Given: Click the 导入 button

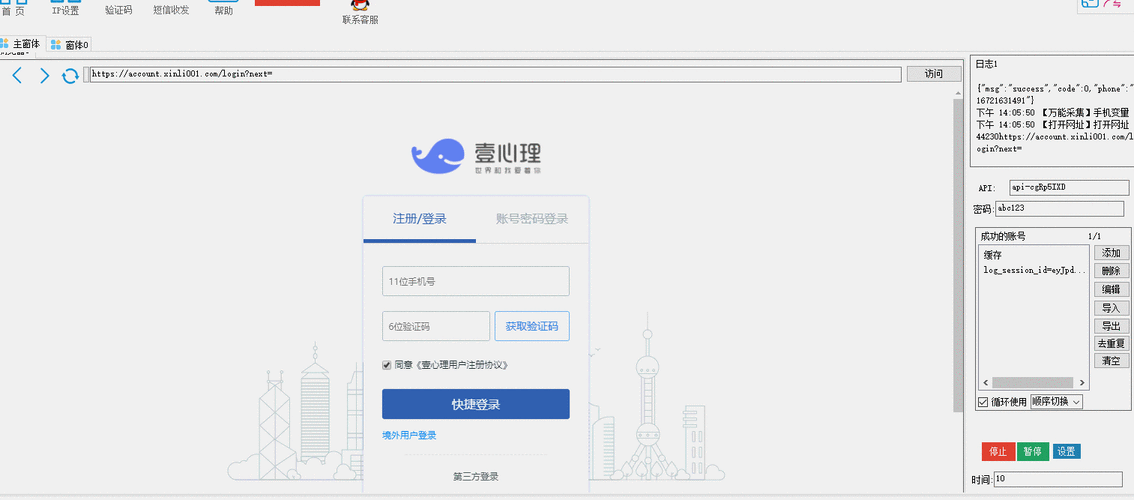Looking at the screenshot, I should [1111, 308].
